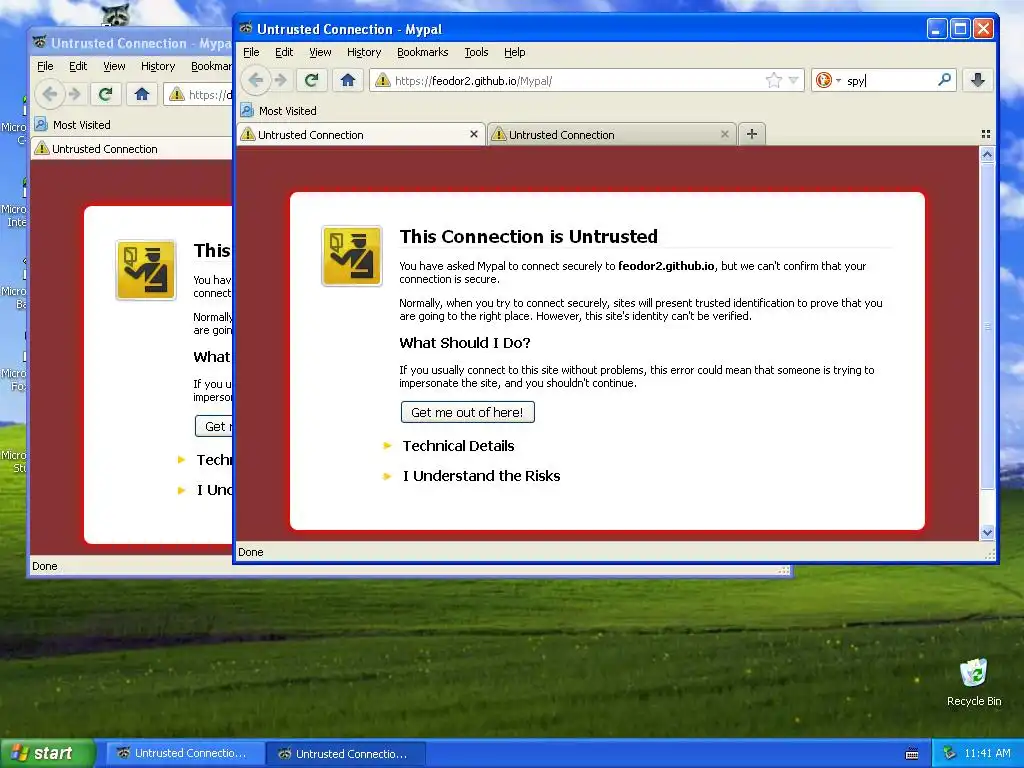Open the Edit menu in the background window
The width and height of the screenshot is (1024, 768).
pos(78,66)
